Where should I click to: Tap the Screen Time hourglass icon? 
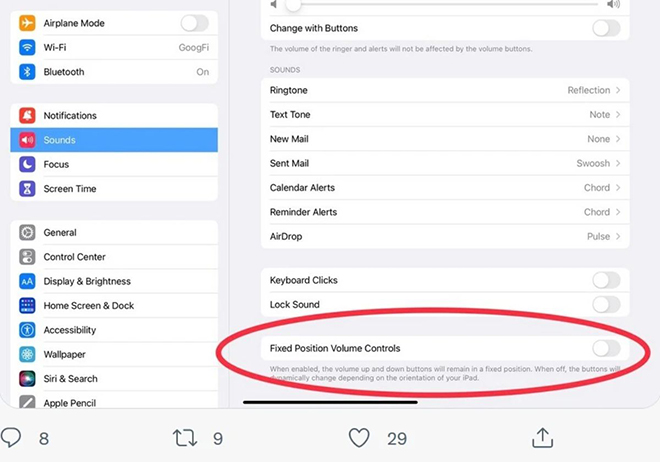pos(27,189)
